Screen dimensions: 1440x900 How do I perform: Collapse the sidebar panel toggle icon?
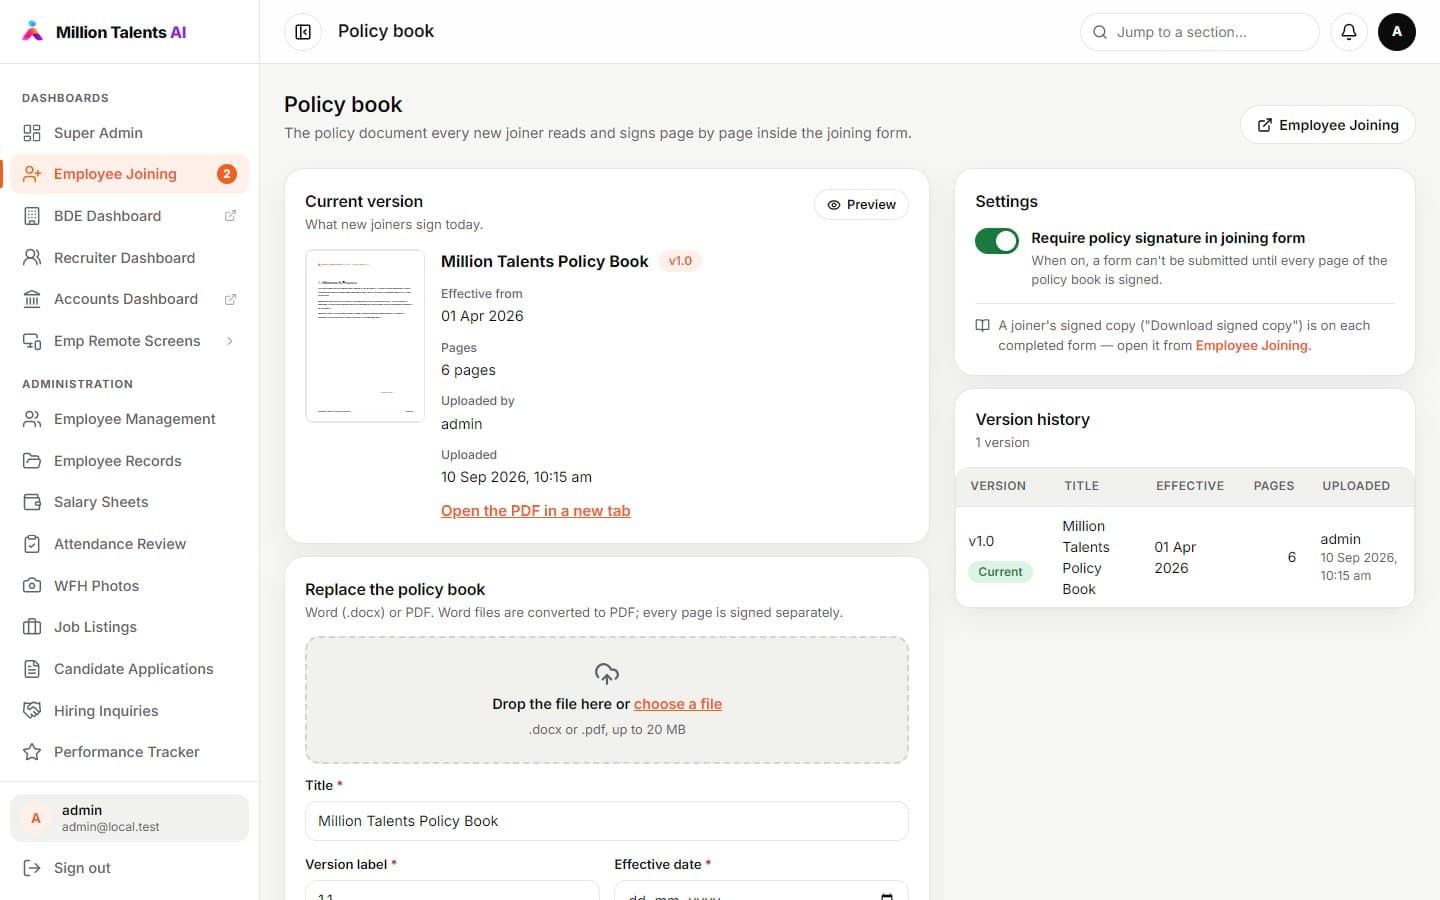[303, 32]
